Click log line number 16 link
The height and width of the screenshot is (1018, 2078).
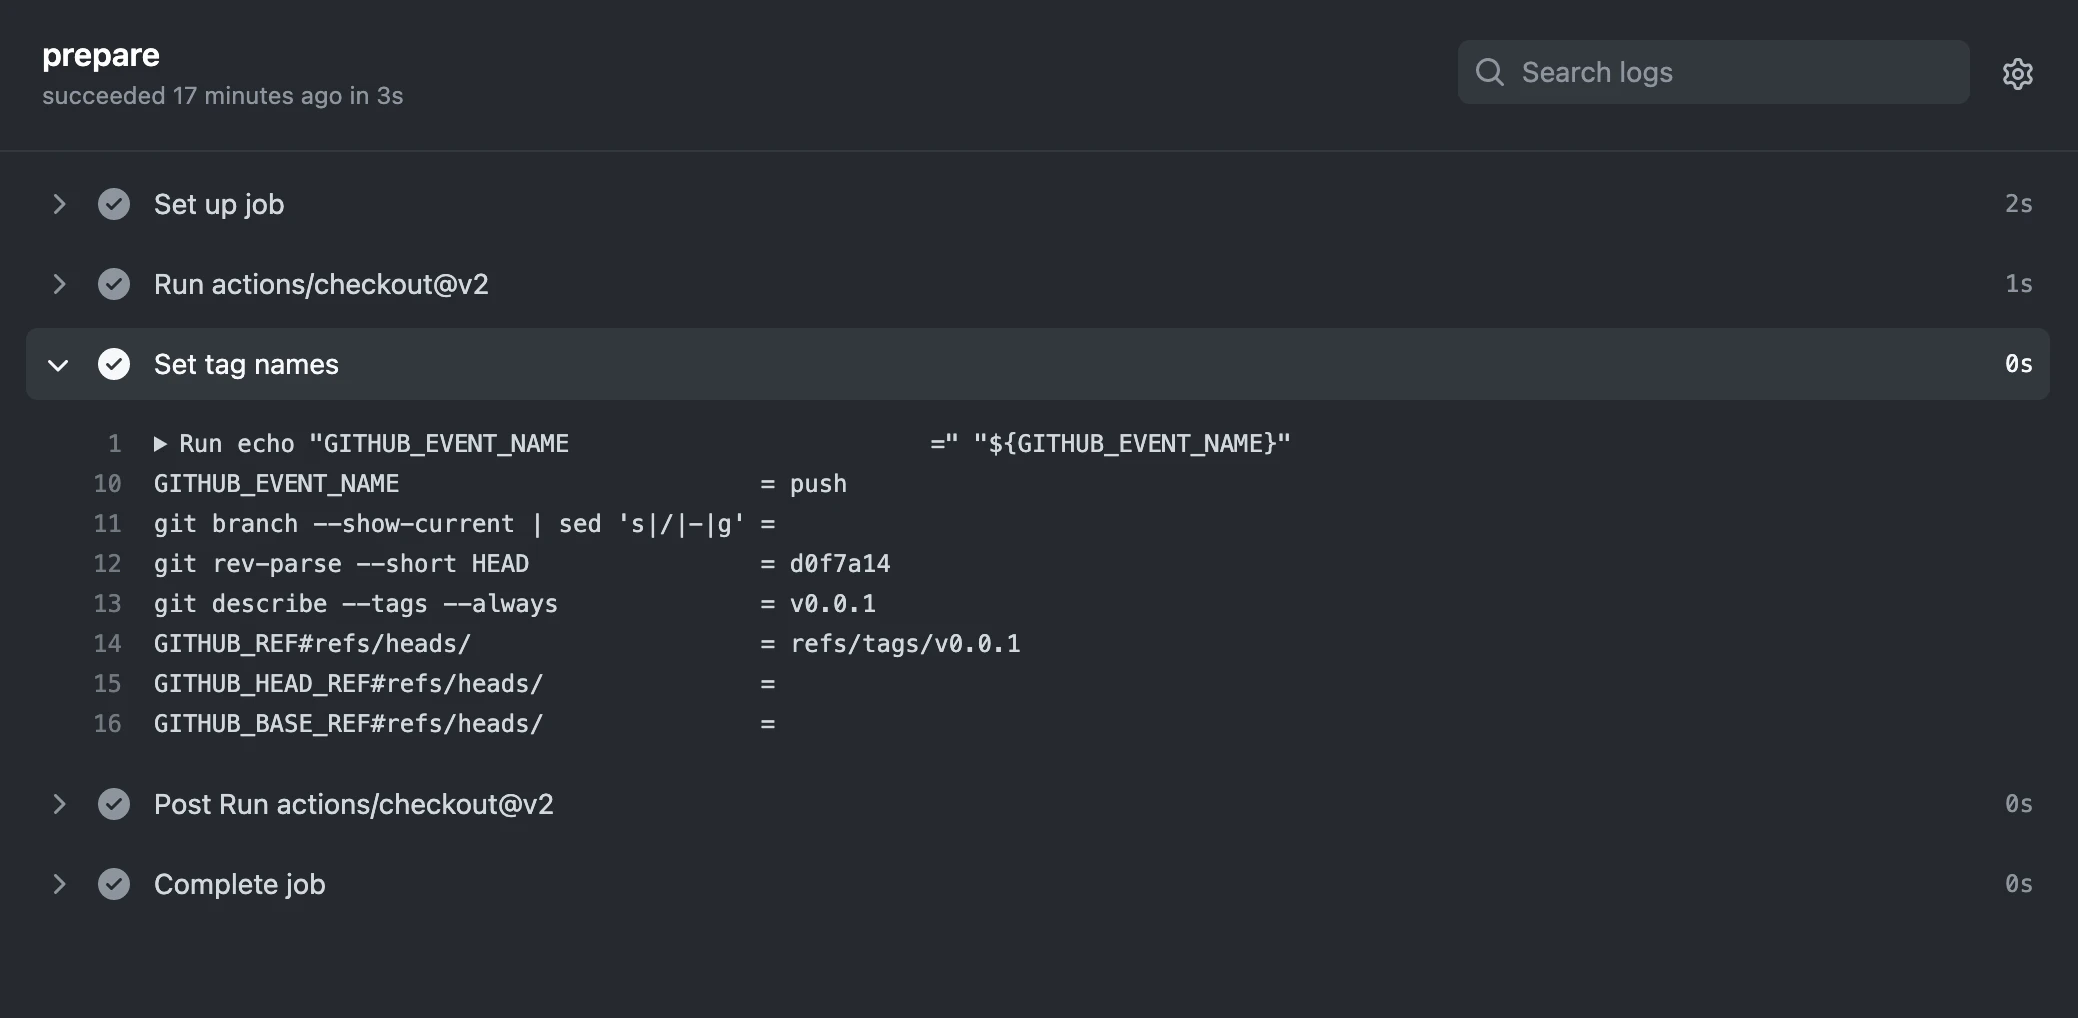coord(107,724)
